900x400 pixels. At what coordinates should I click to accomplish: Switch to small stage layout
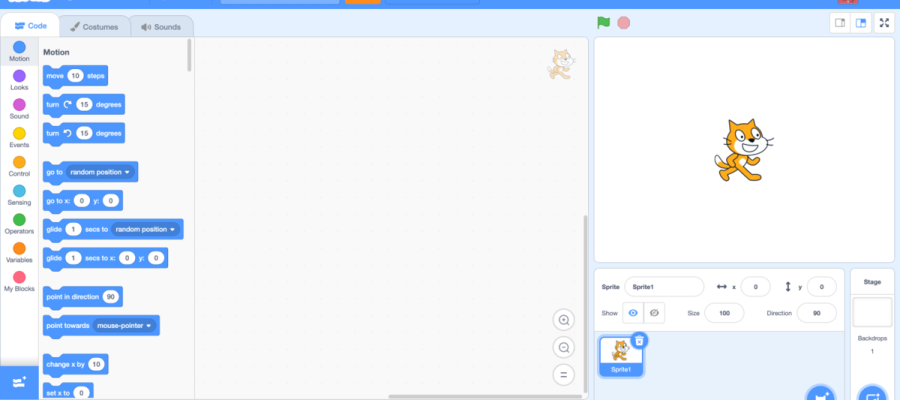point(840,23)
